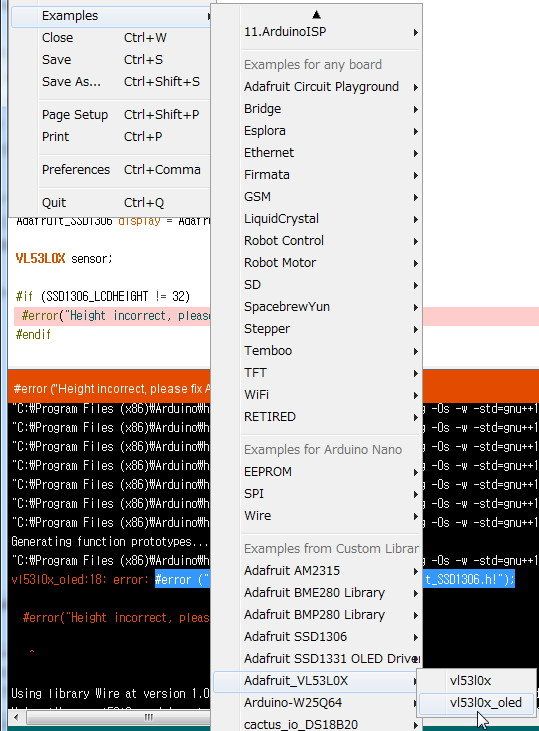The height and width of the screenshot is (731, 539).
Task: Open Adafruit SSD1331 OLED Driver examples
Action: (318, 659)
